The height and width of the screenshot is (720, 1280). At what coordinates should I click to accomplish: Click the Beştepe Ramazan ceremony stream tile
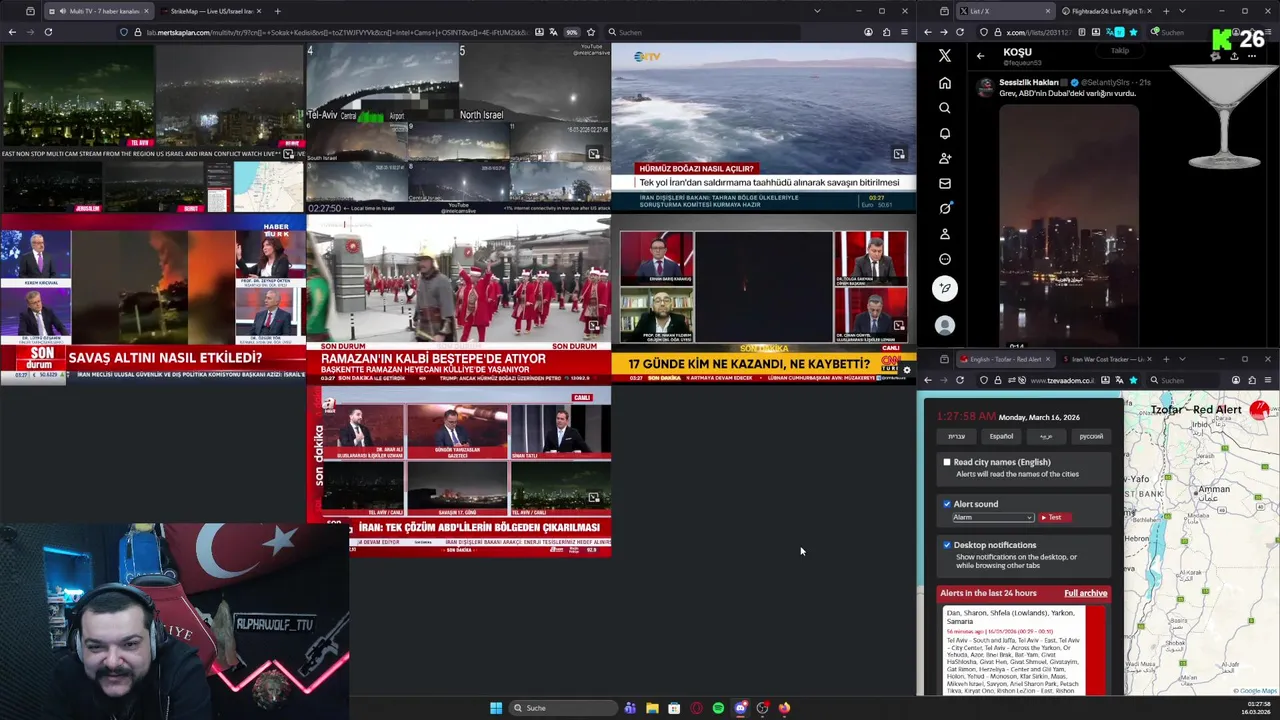(x=459, y=300)
